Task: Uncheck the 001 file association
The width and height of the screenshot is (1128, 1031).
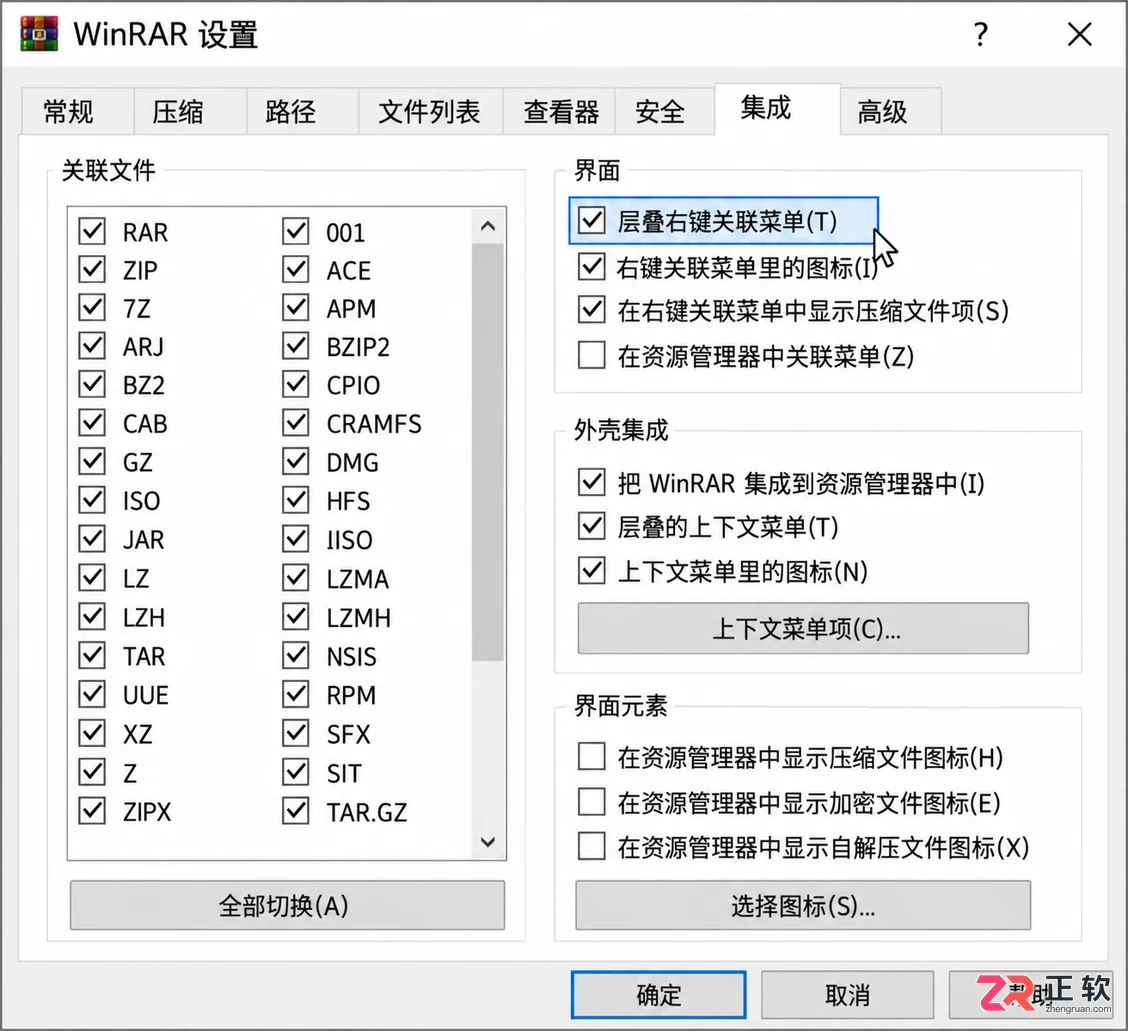Action: (x=296, y=232)
